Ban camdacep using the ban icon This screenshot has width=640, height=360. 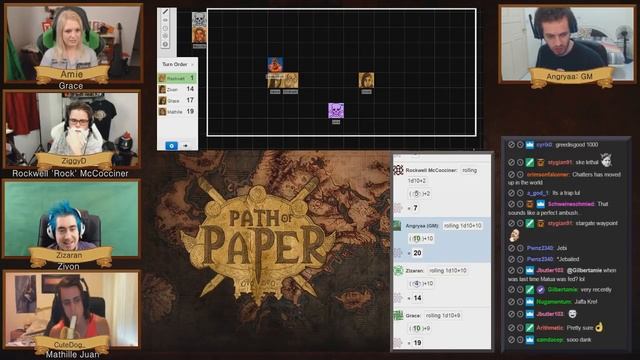click(511, 340)
